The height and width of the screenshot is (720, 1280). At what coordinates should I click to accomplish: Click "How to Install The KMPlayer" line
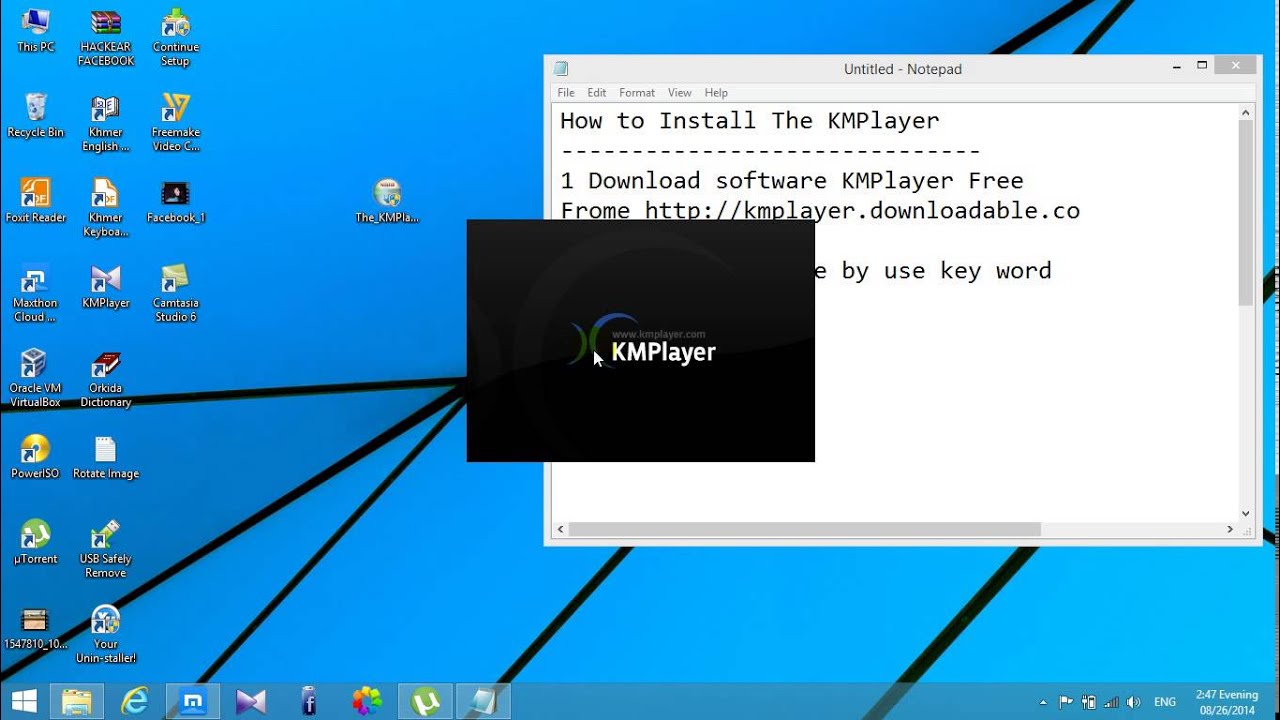(x=750, y=121)
